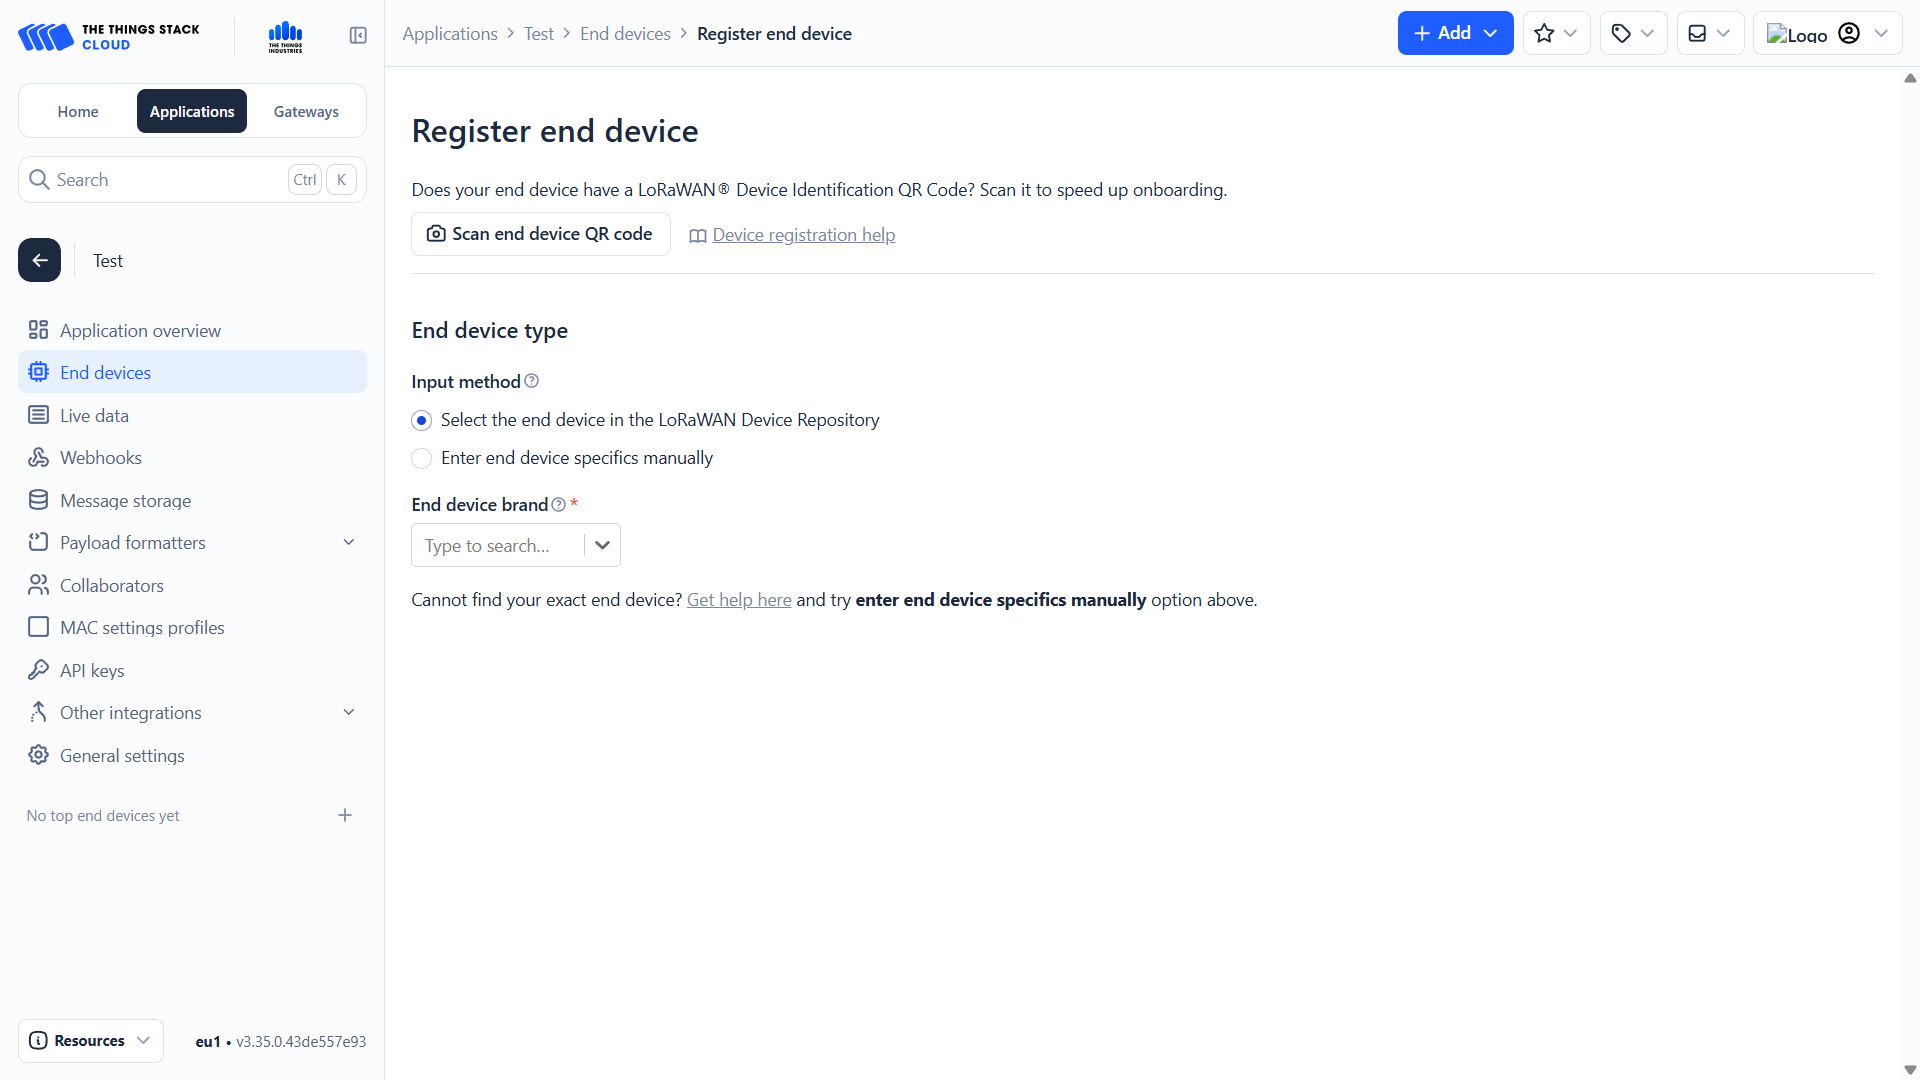Switch to the Gateways tab

pos(306,111)
